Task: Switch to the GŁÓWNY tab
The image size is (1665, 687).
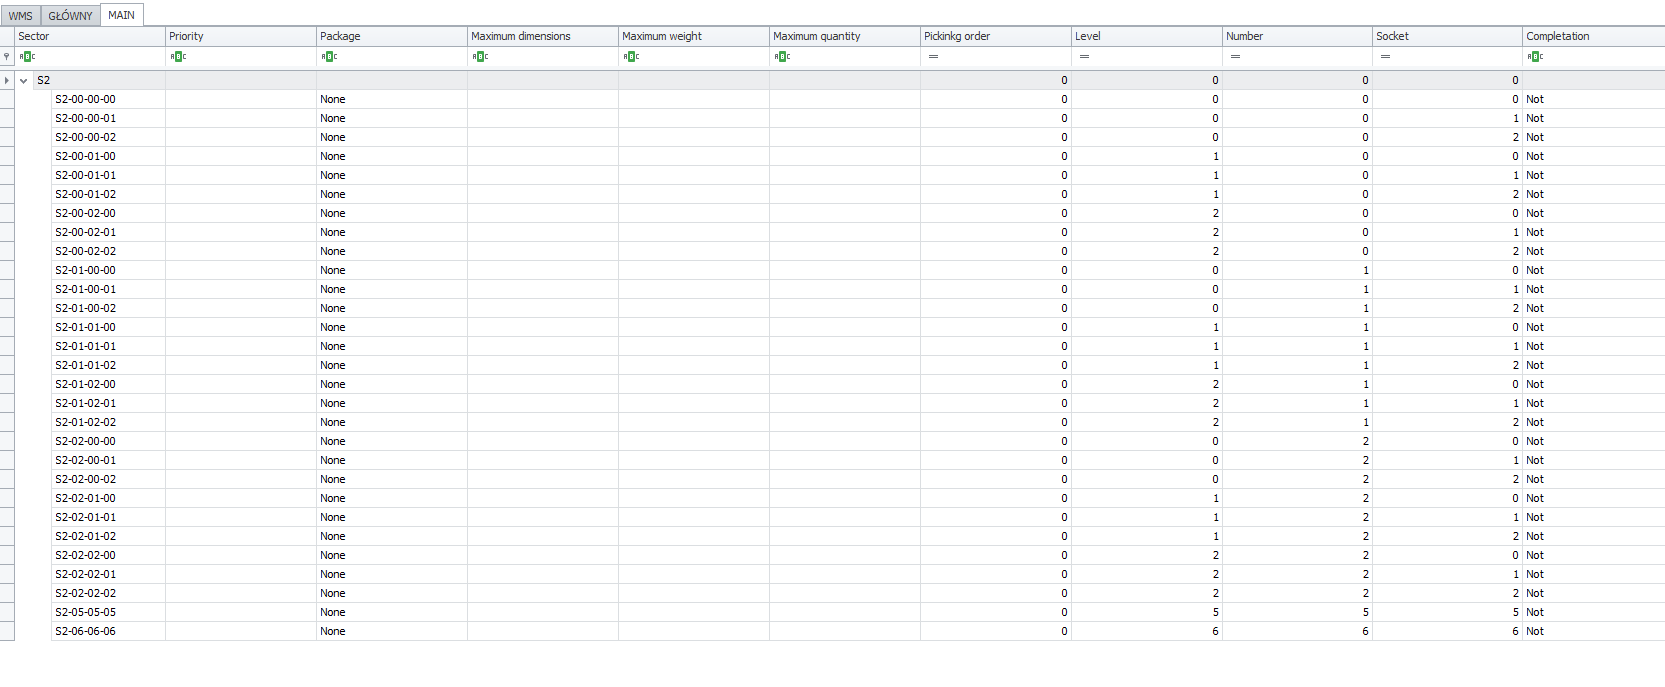Action: click(x=70, y=16)
